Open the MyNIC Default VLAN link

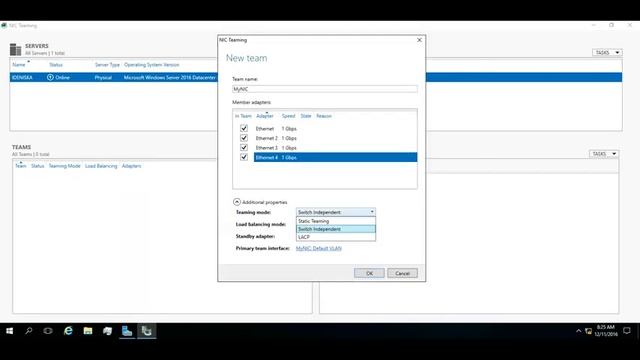(318, 248)
